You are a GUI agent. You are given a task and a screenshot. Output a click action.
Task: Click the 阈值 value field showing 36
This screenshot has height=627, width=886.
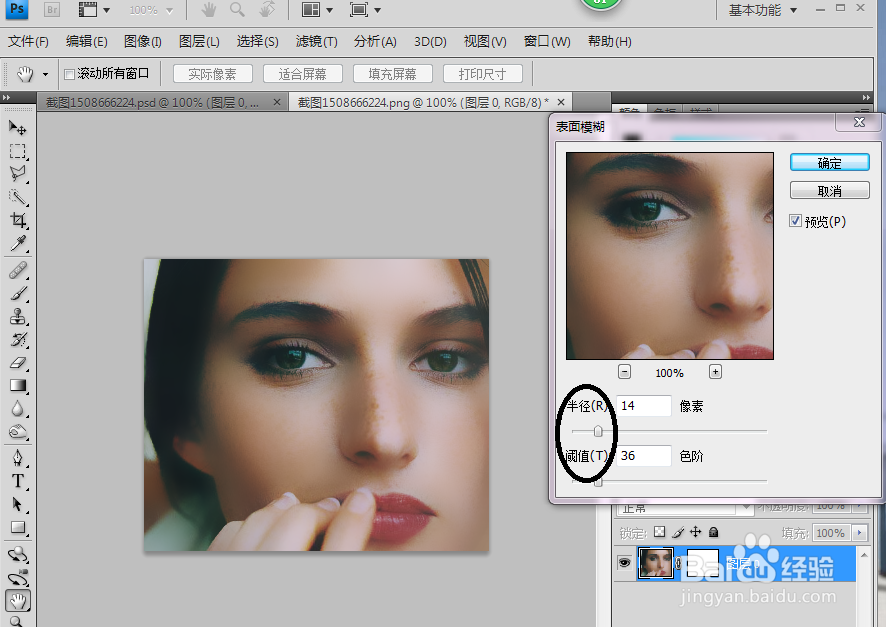pos(644,456)
